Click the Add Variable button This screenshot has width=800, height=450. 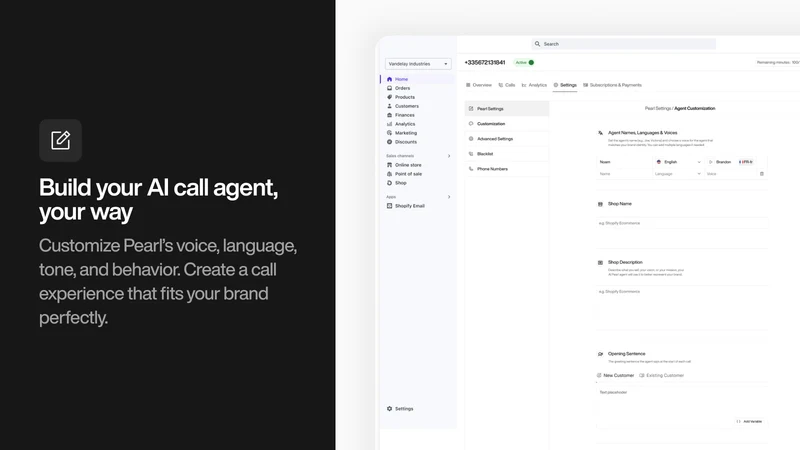749,421
